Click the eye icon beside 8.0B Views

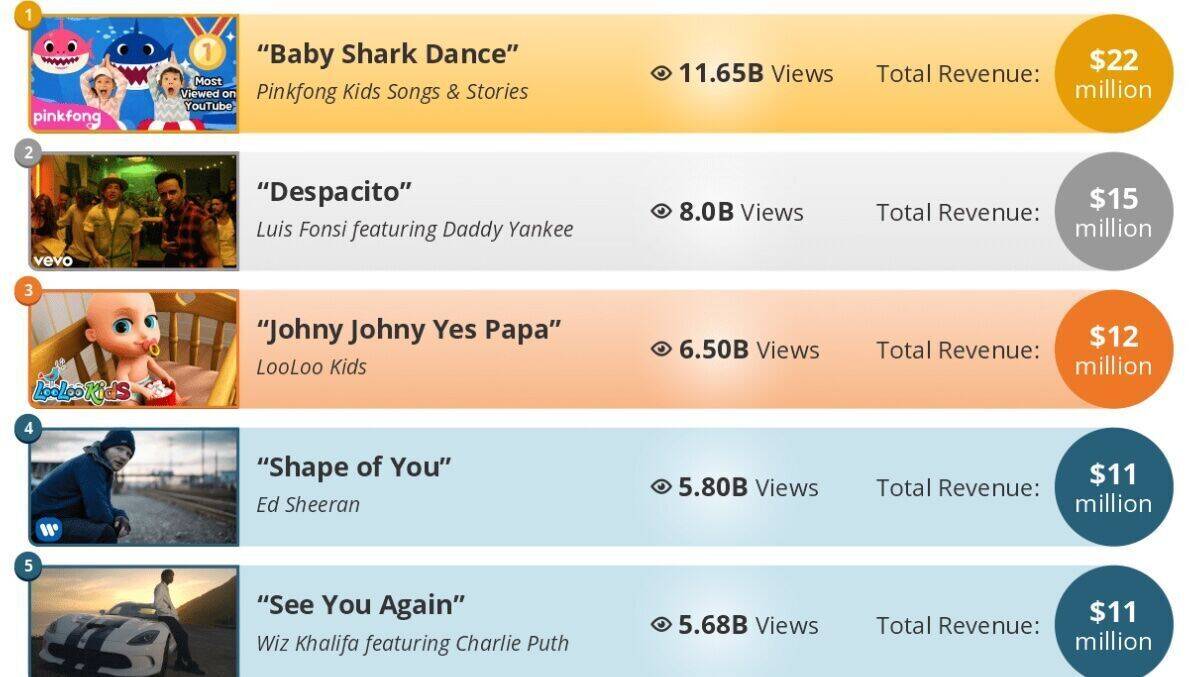pyautogui.click(x=660, y=211)
